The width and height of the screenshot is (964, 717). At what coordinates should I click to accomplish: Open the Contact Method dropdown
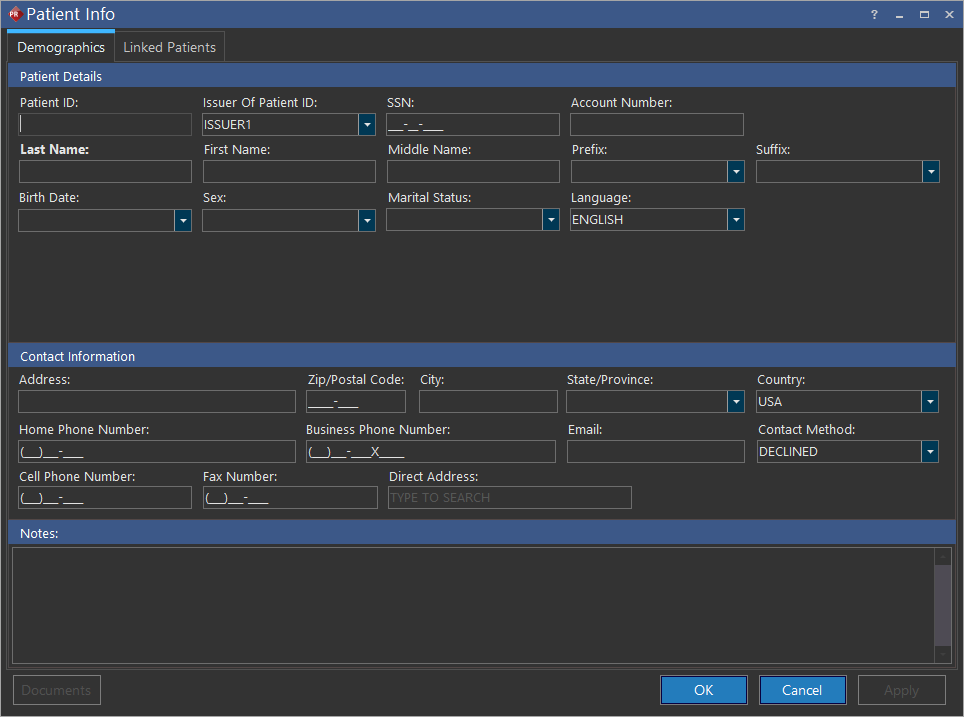(930, 452)
